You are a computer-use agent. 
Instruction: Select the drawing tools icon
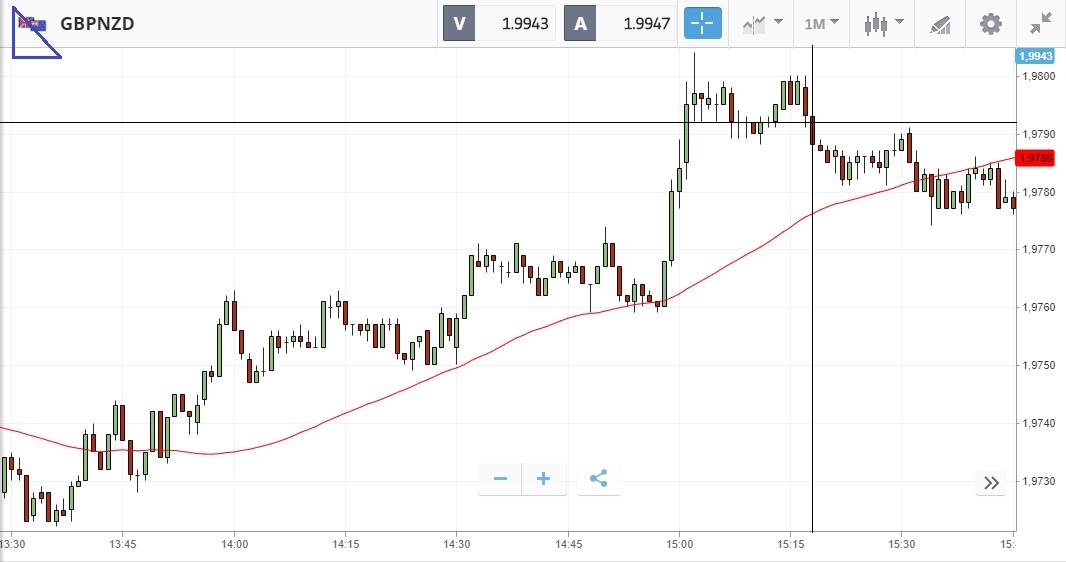pyautogui.click(x=940, y=23)
